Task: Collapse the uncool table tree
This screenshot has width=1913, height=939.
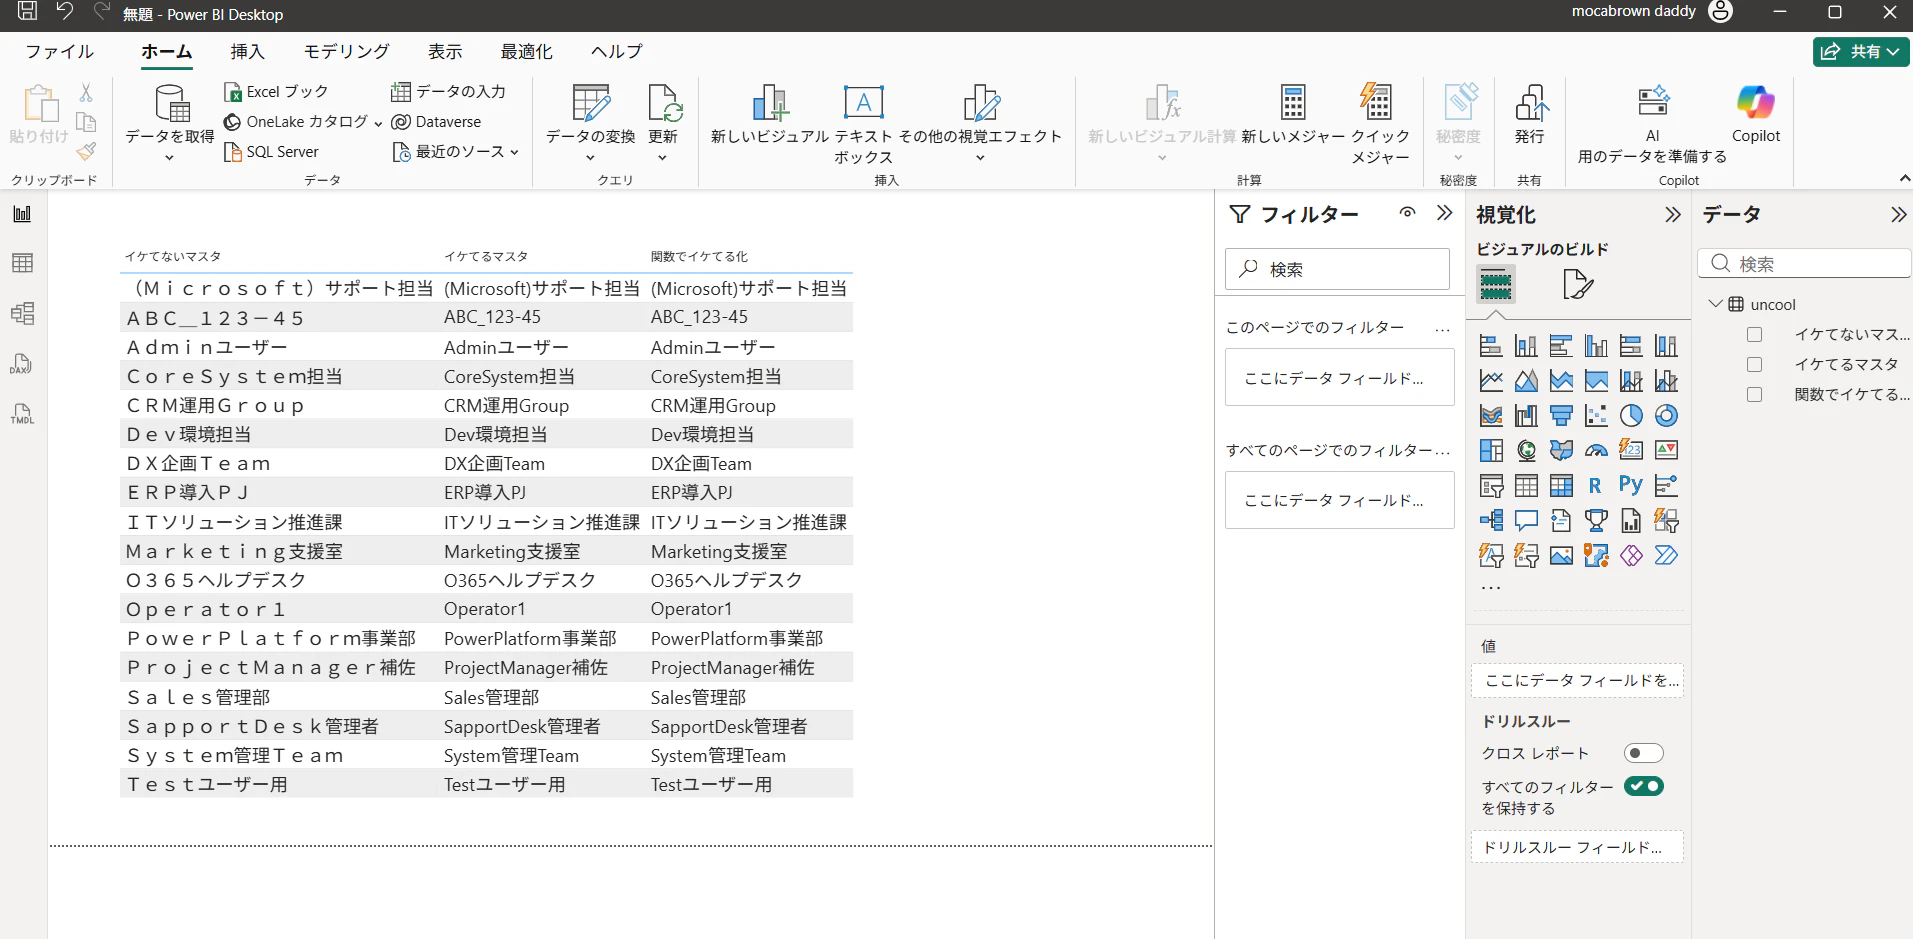Action: pyautogui.click(x=1716, y=304)
